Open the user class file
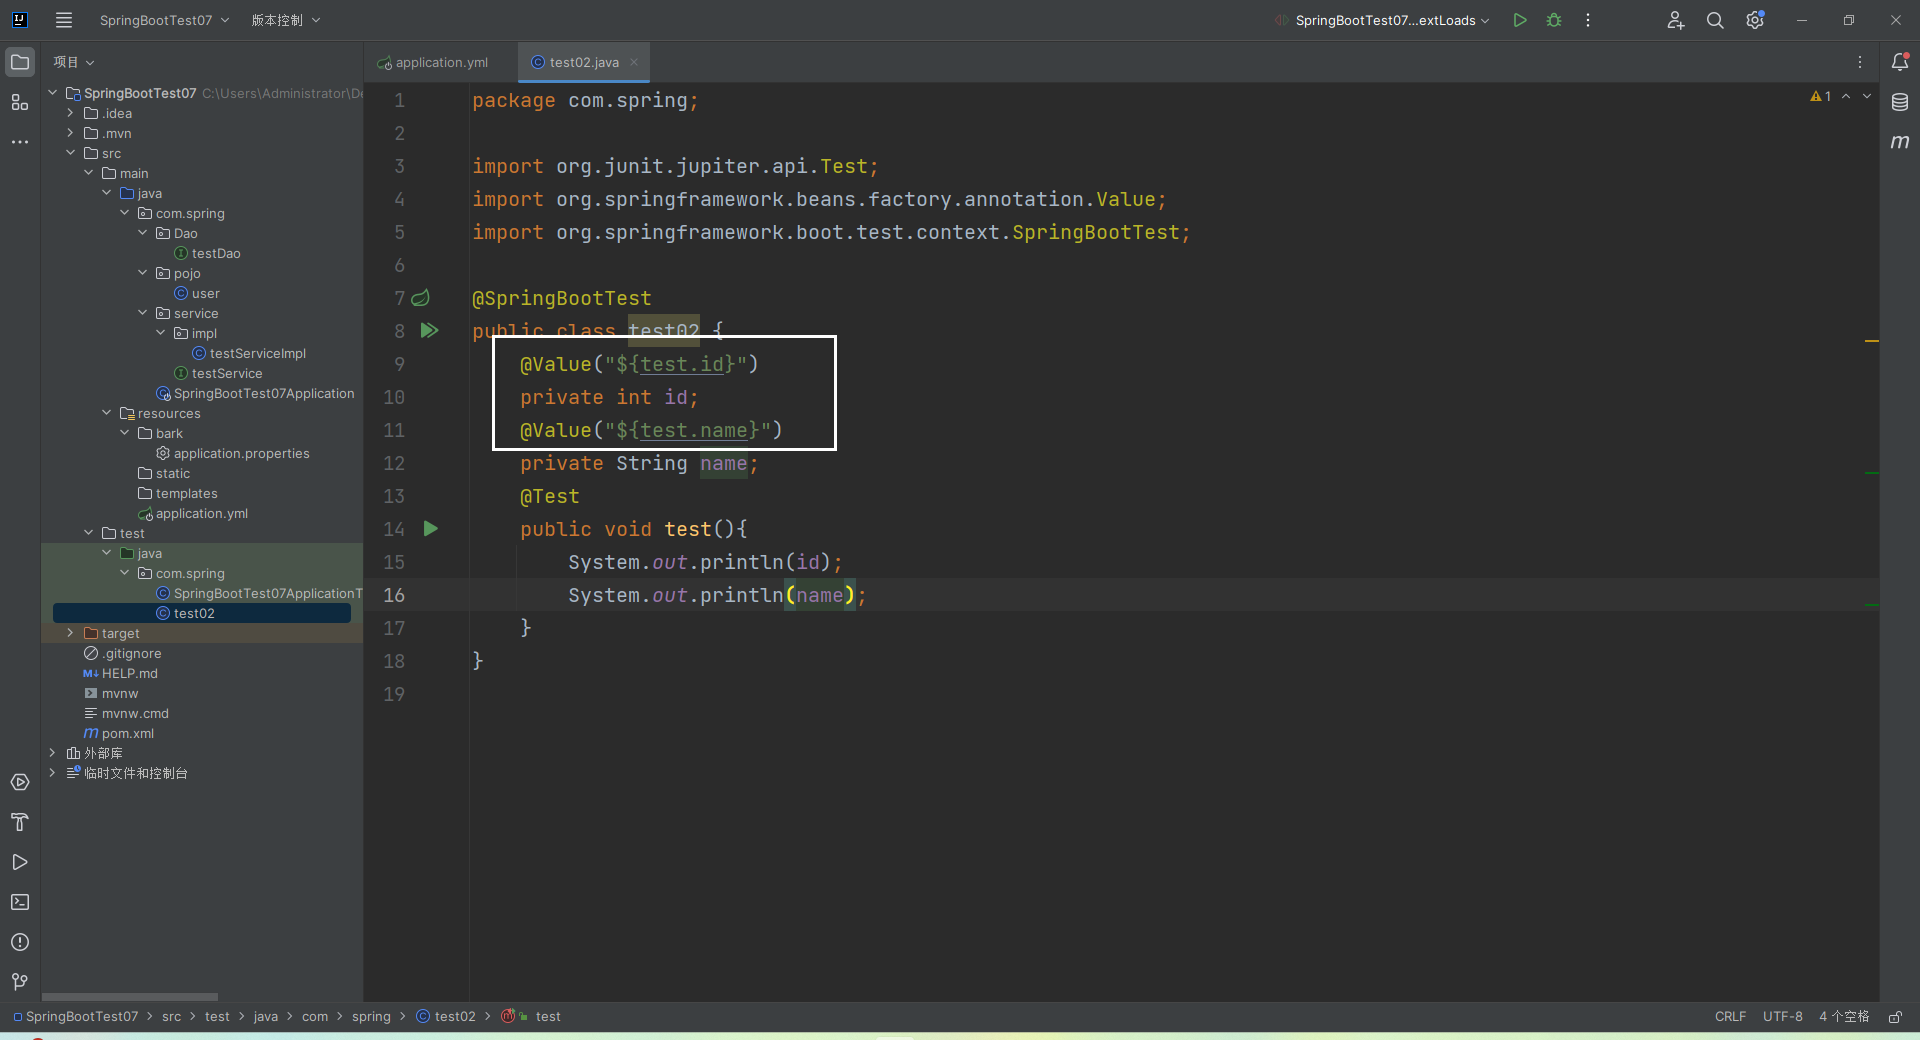Viewport: 1920px width, 1040px height. point(197,293)
